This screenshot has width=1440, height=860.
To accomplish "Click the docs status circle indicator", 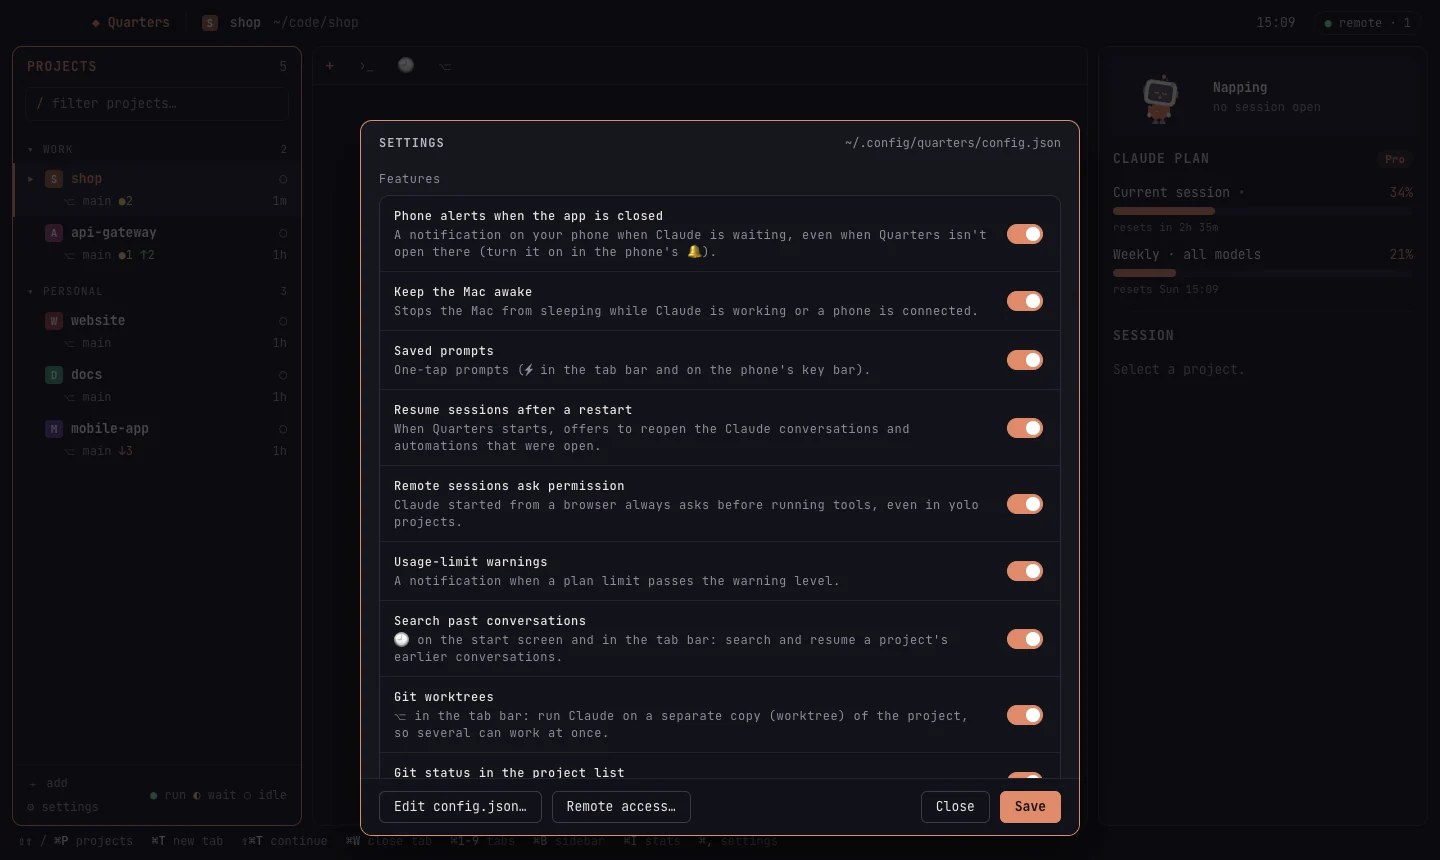I will click(283, 375).
